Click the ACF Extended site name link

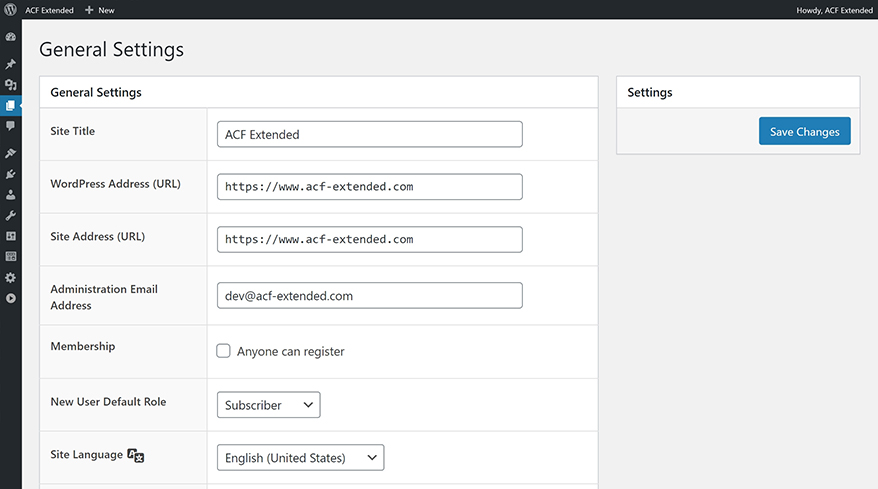coord(50,10)
